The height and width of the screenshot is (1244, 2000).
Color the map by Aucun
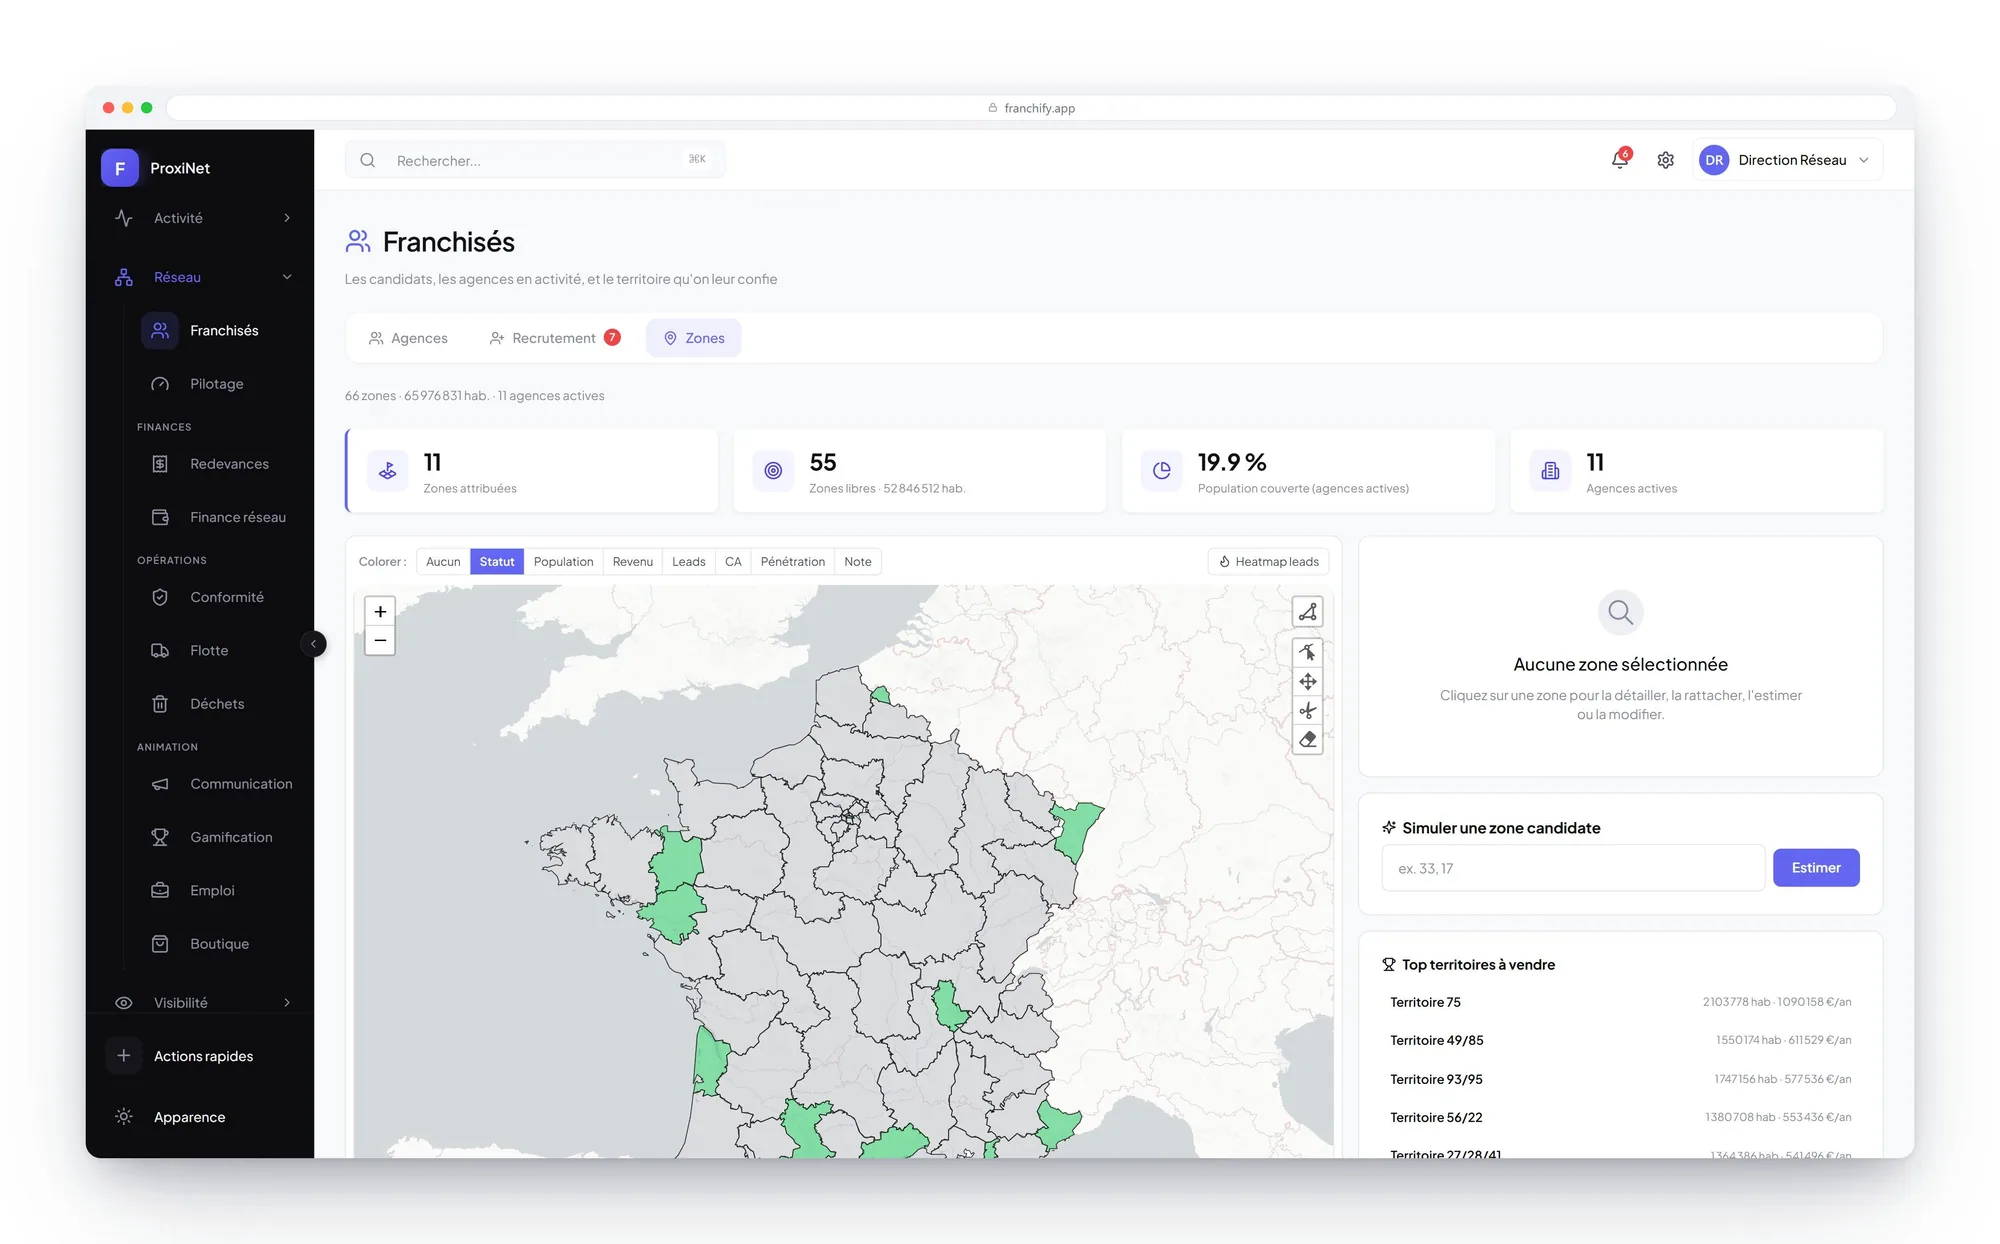pyautogui.click(x=443, y=562)
